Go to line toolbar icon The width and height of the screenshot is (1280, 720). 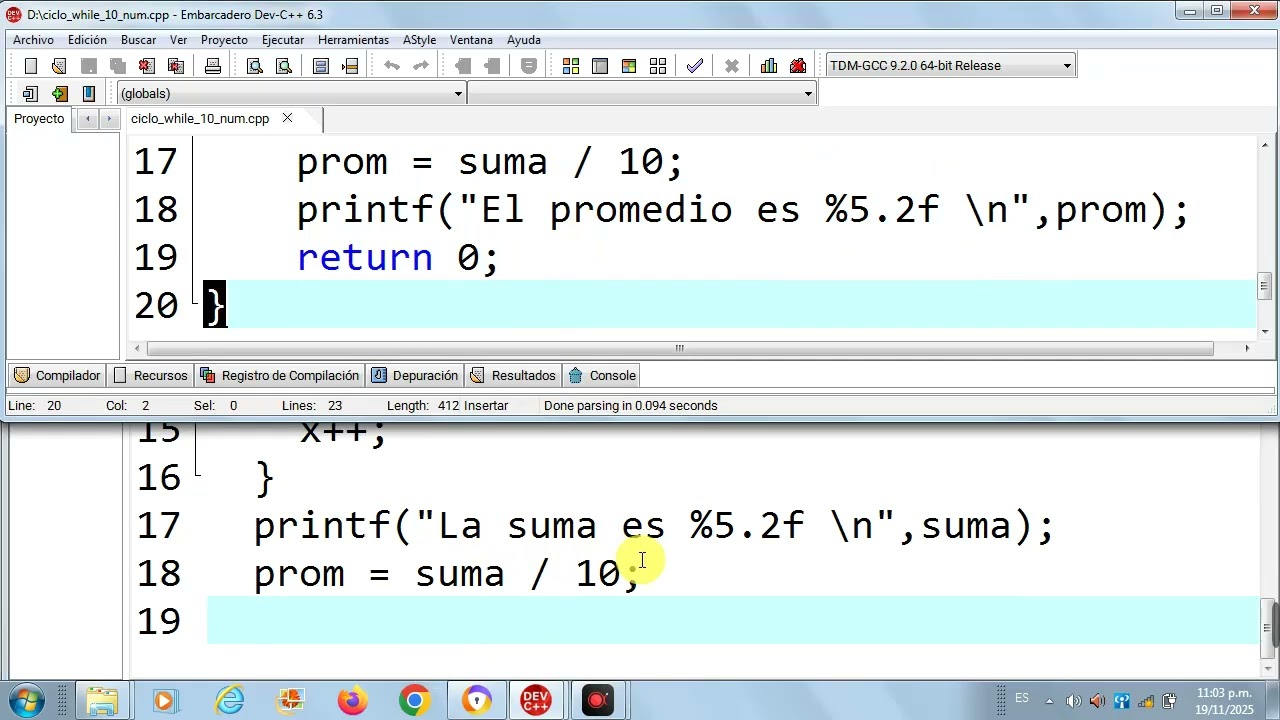(x=350, y=66)
